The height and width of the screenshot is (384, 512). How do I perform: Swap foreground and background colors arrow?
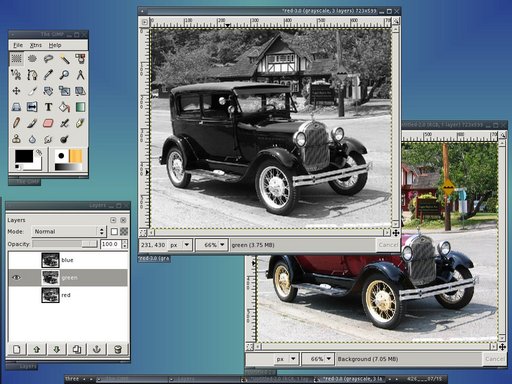[x=39, y=152]
